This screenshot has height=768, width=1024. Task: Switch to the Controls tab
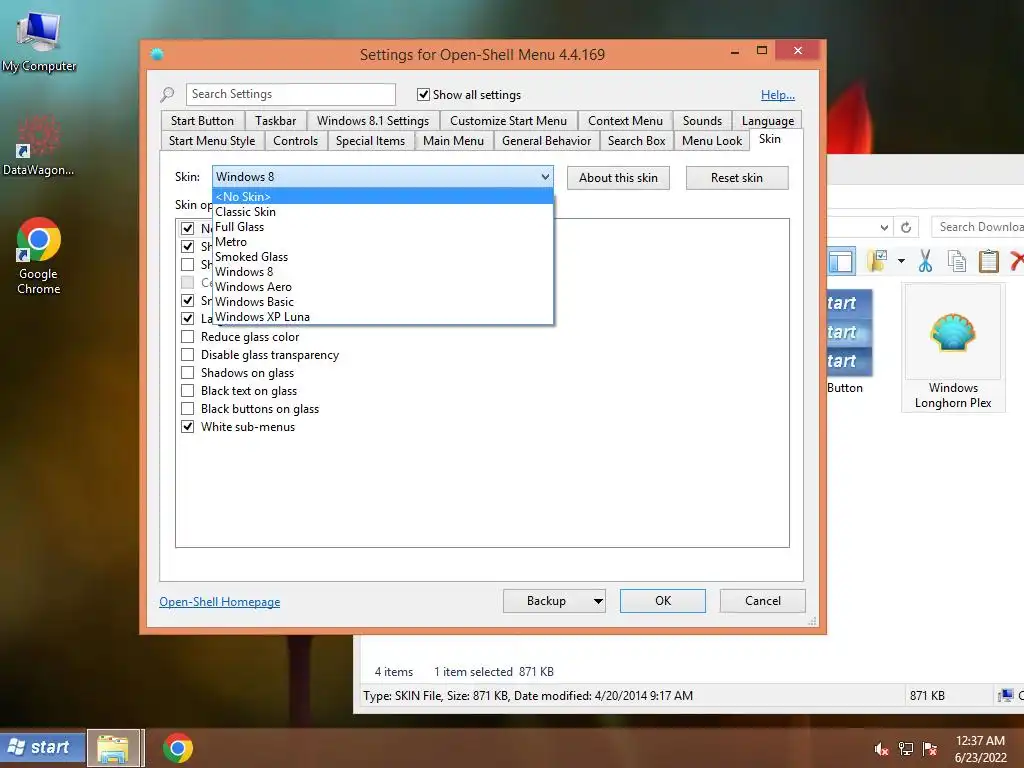point(295,141)
